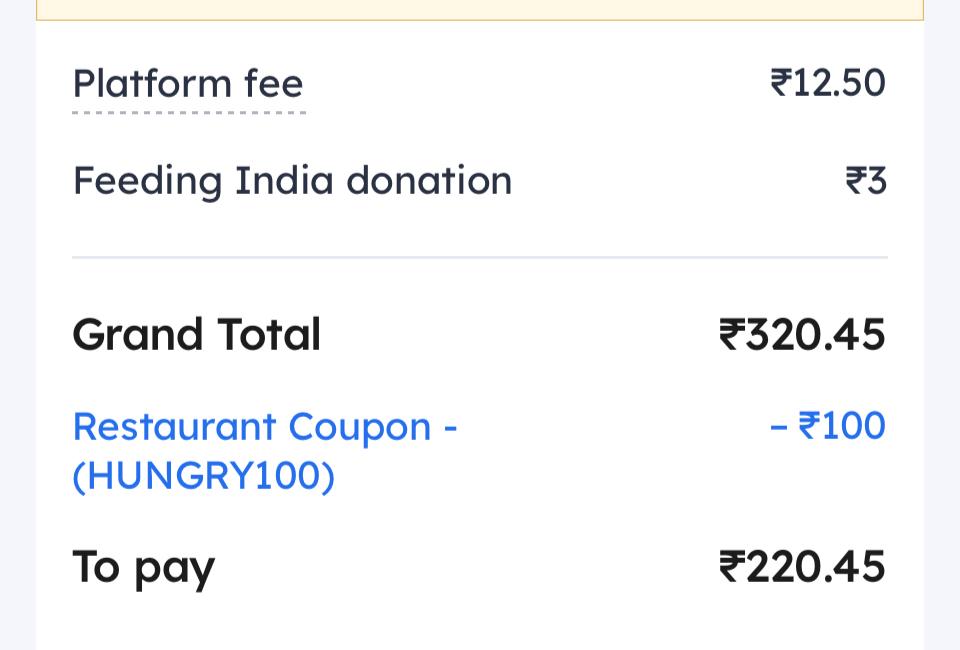This screenshot has width=960, height=650.
Task: Click the ₹100 coupon discount amount
Action: coord(842,425)
